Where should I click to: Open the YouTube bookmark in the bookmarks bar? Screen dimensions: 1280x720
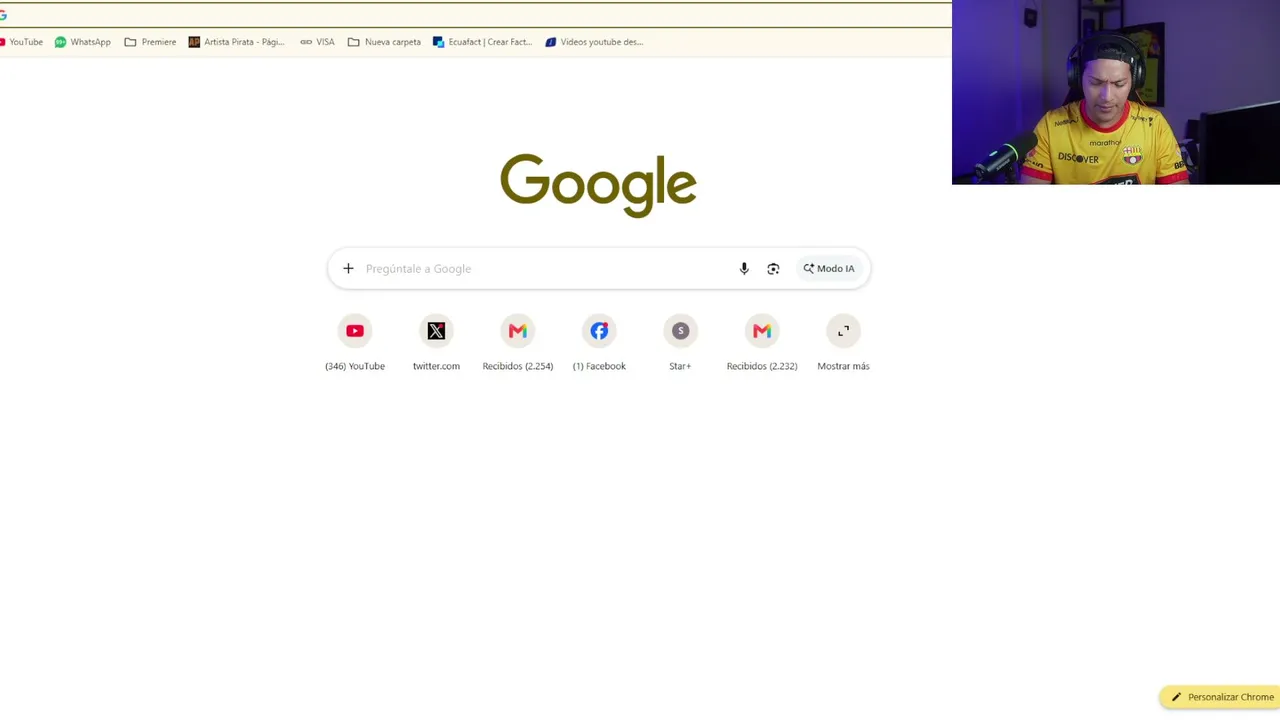22,42
